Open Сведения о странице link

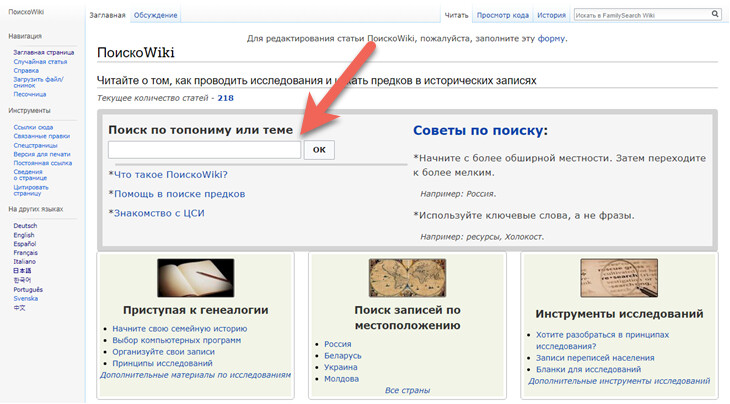click(x=30, y=175)
